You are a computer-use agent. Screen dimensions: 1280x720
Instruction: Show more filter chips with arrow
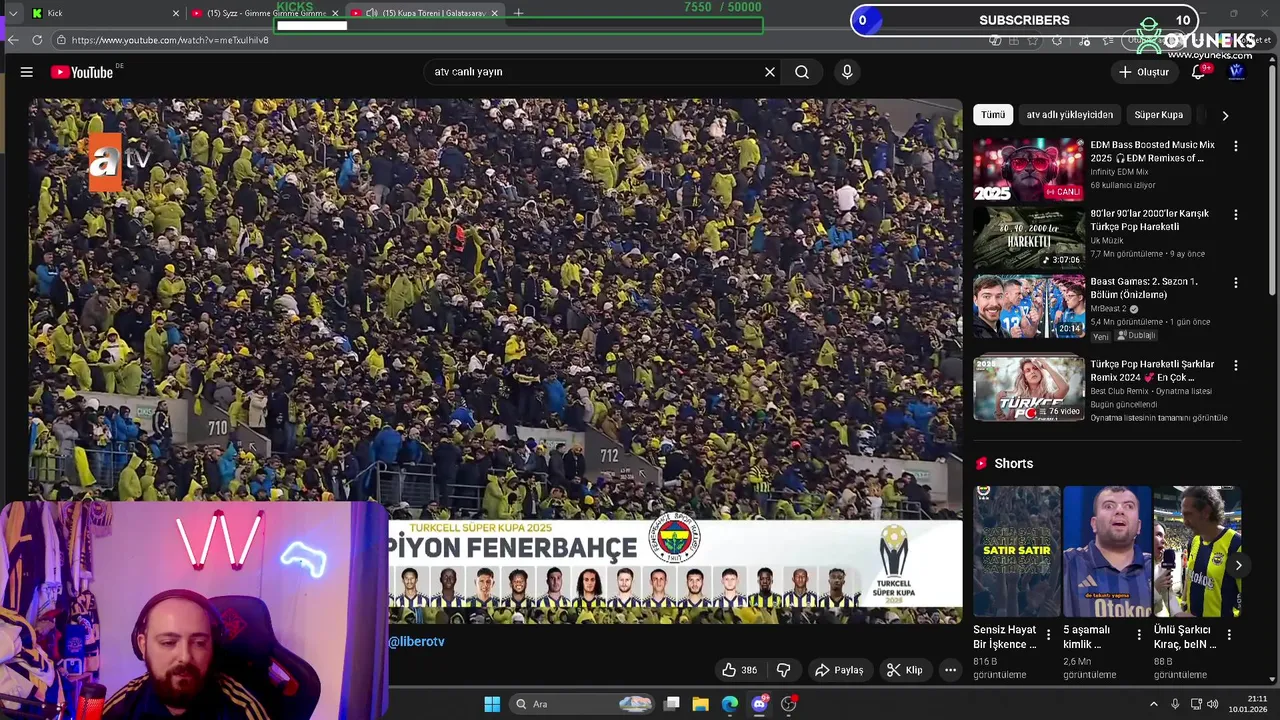pyautogui.click(x=1225, y=115)
